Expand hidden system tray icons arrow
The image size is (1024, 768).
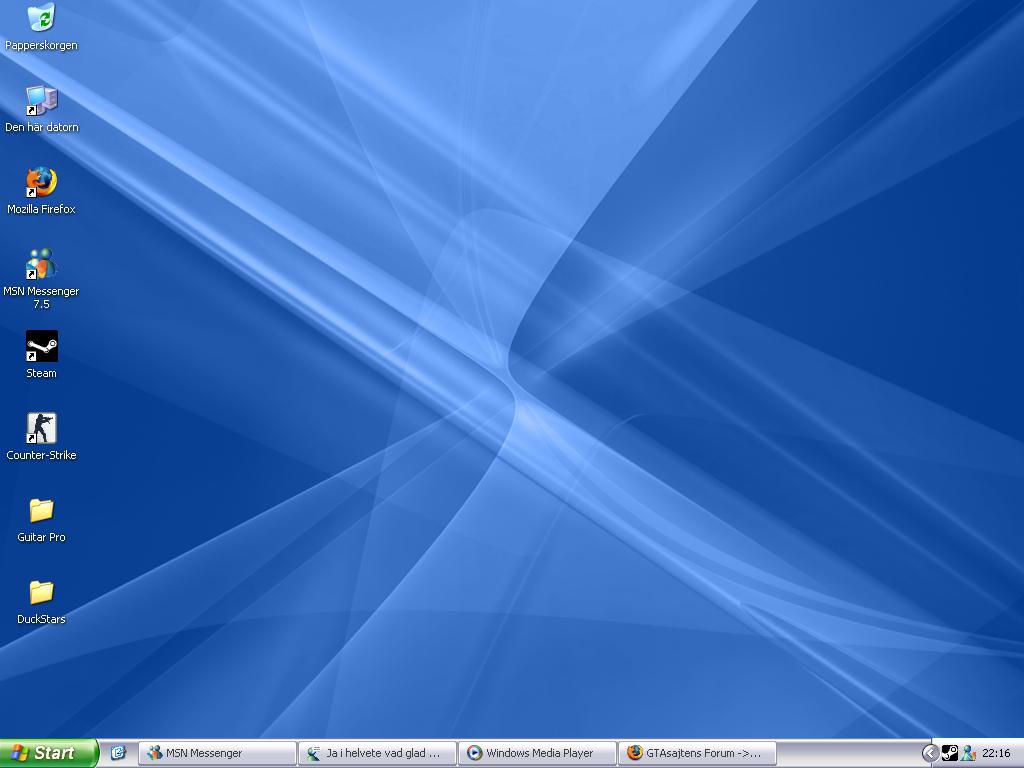click(930, 753)
